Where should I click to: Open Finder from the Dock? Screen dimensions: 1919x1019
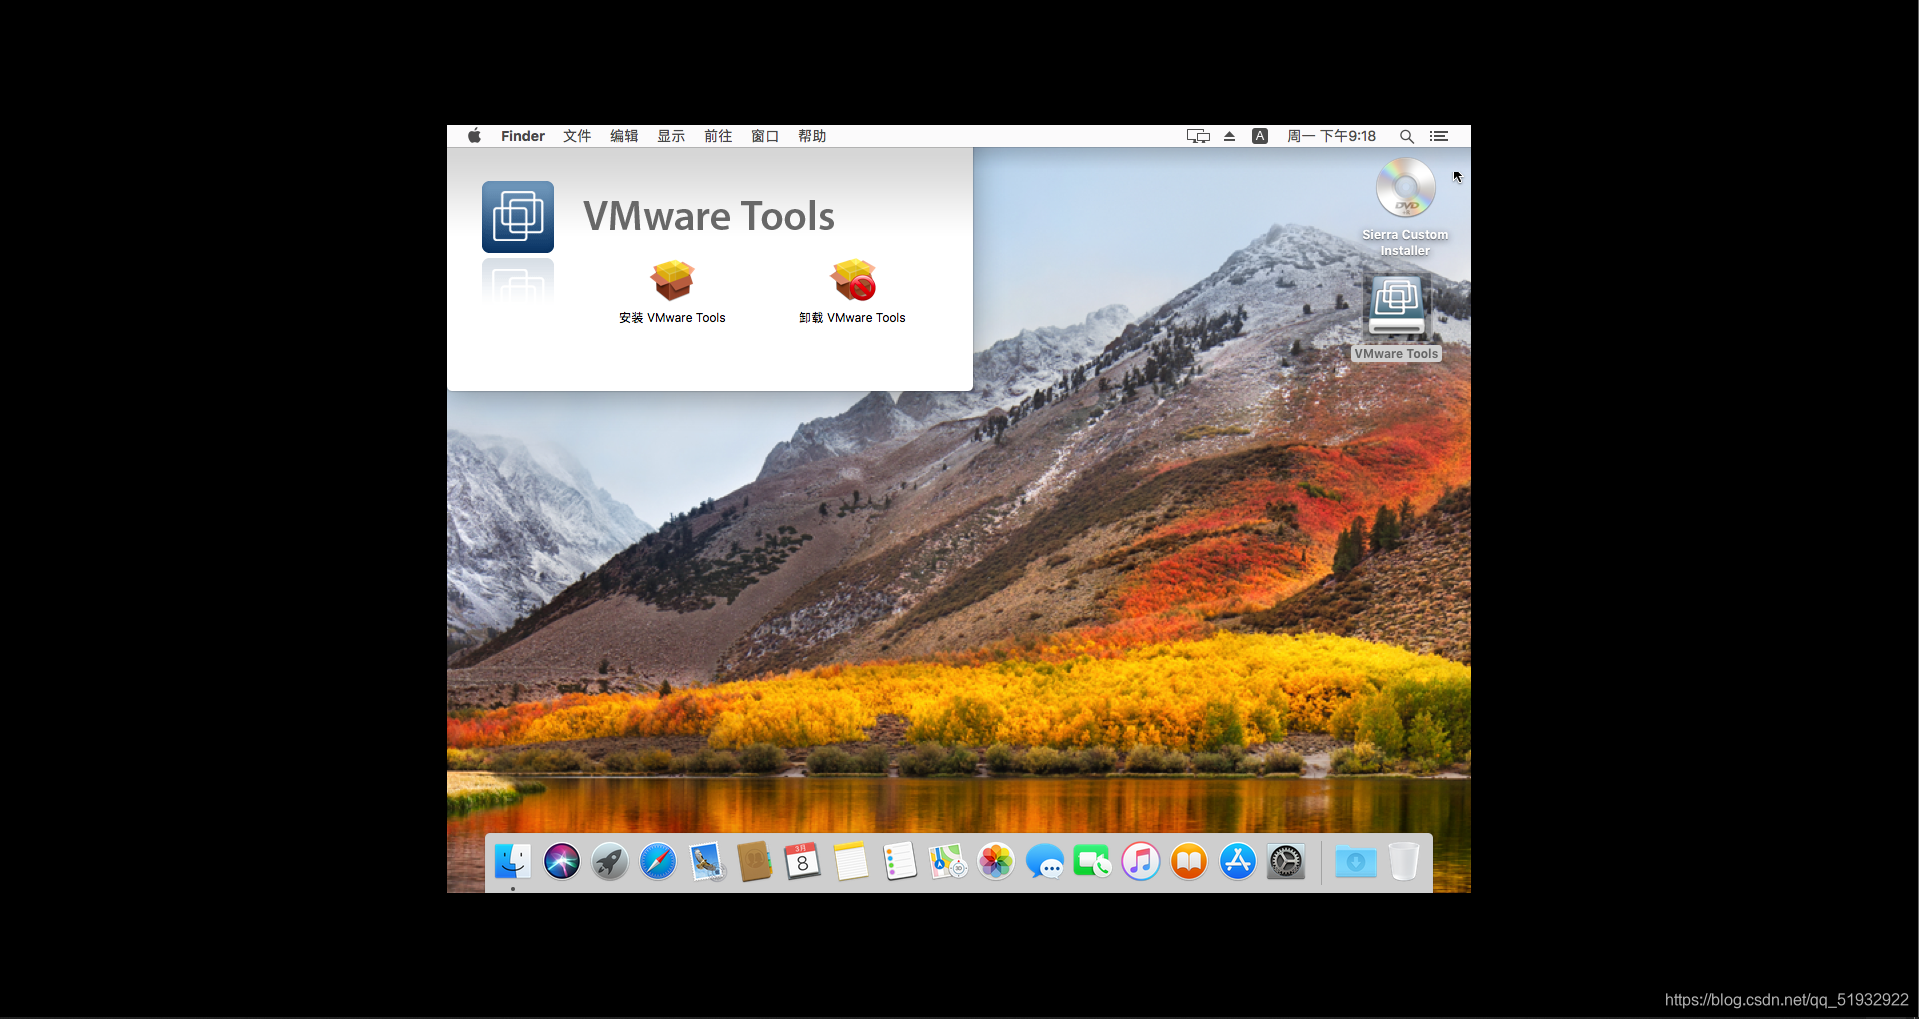coord(513,861)
